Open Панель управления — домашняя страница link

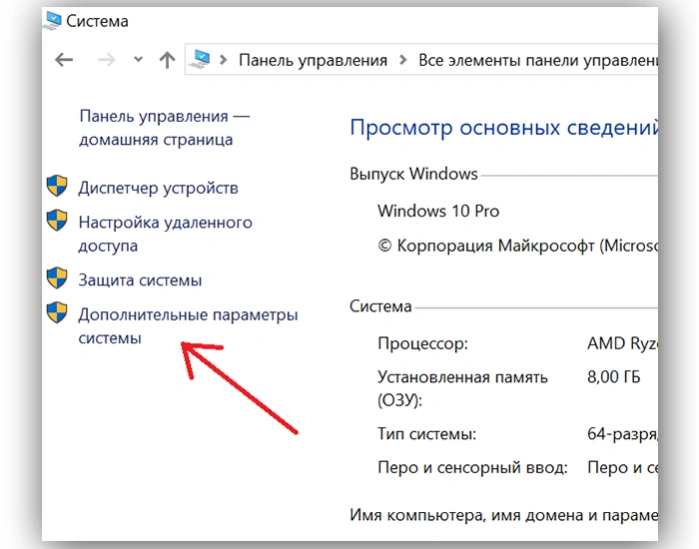pyautogui.click(x=164, y=128)
